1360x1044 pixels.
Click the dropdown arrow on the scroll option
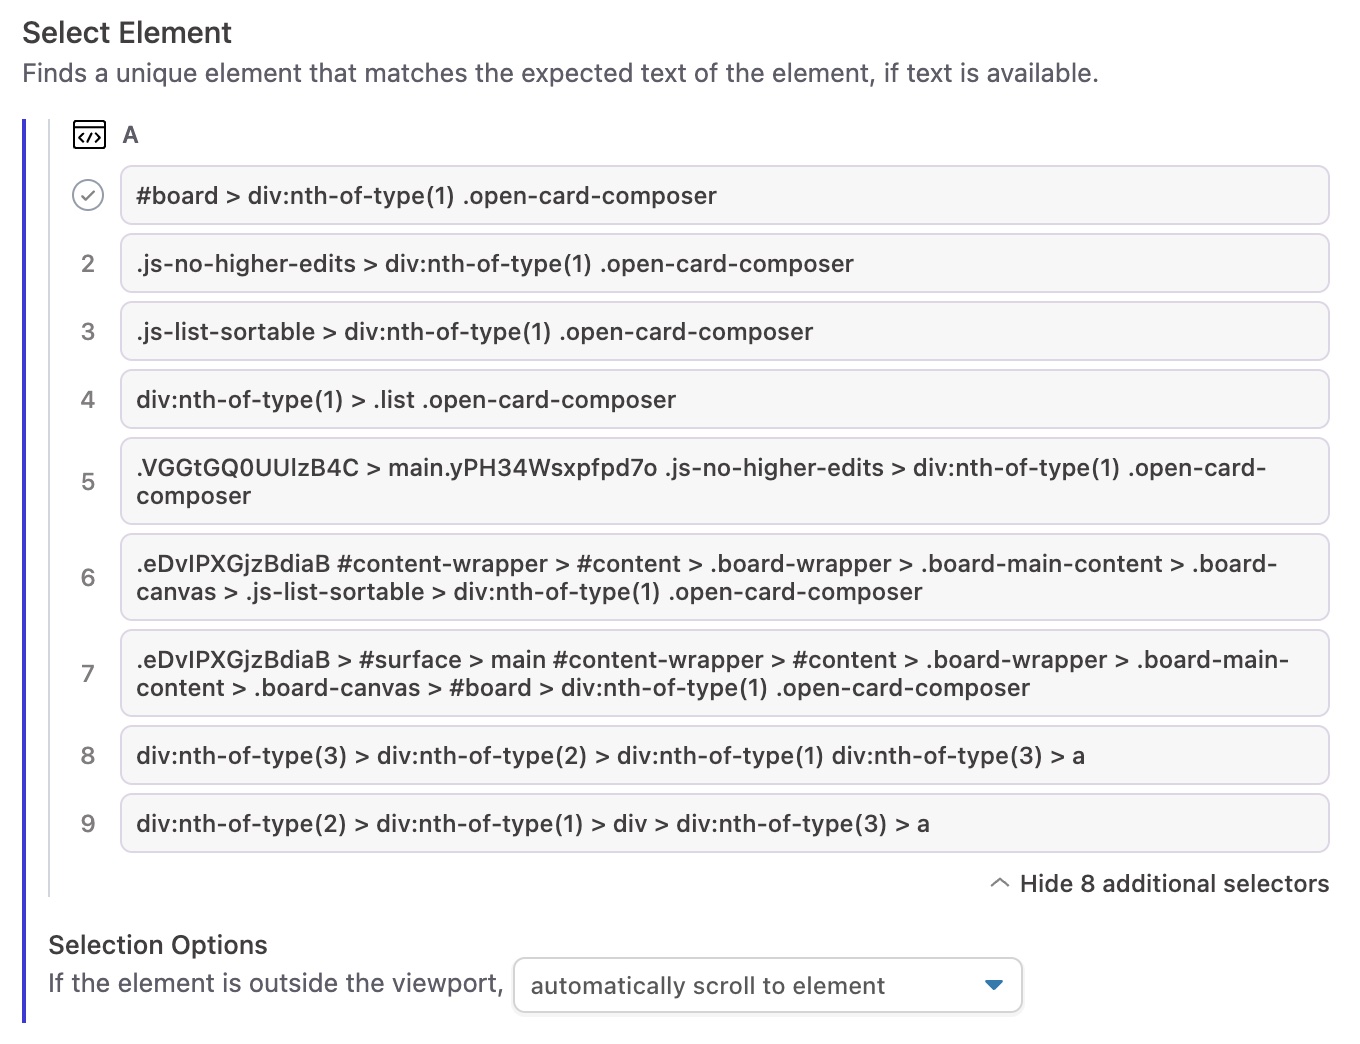(993, 985)
